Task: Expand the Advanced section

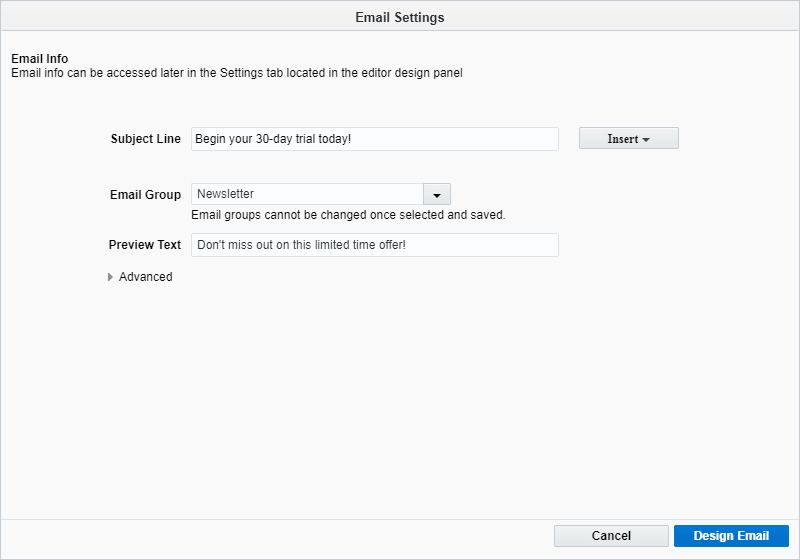Action: pos(140,277)
